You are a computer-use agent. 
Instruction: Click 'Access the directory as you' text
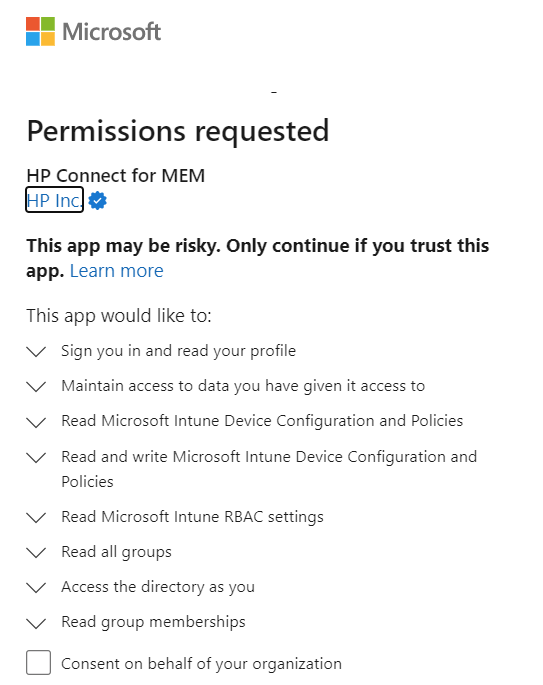point(158,587)
